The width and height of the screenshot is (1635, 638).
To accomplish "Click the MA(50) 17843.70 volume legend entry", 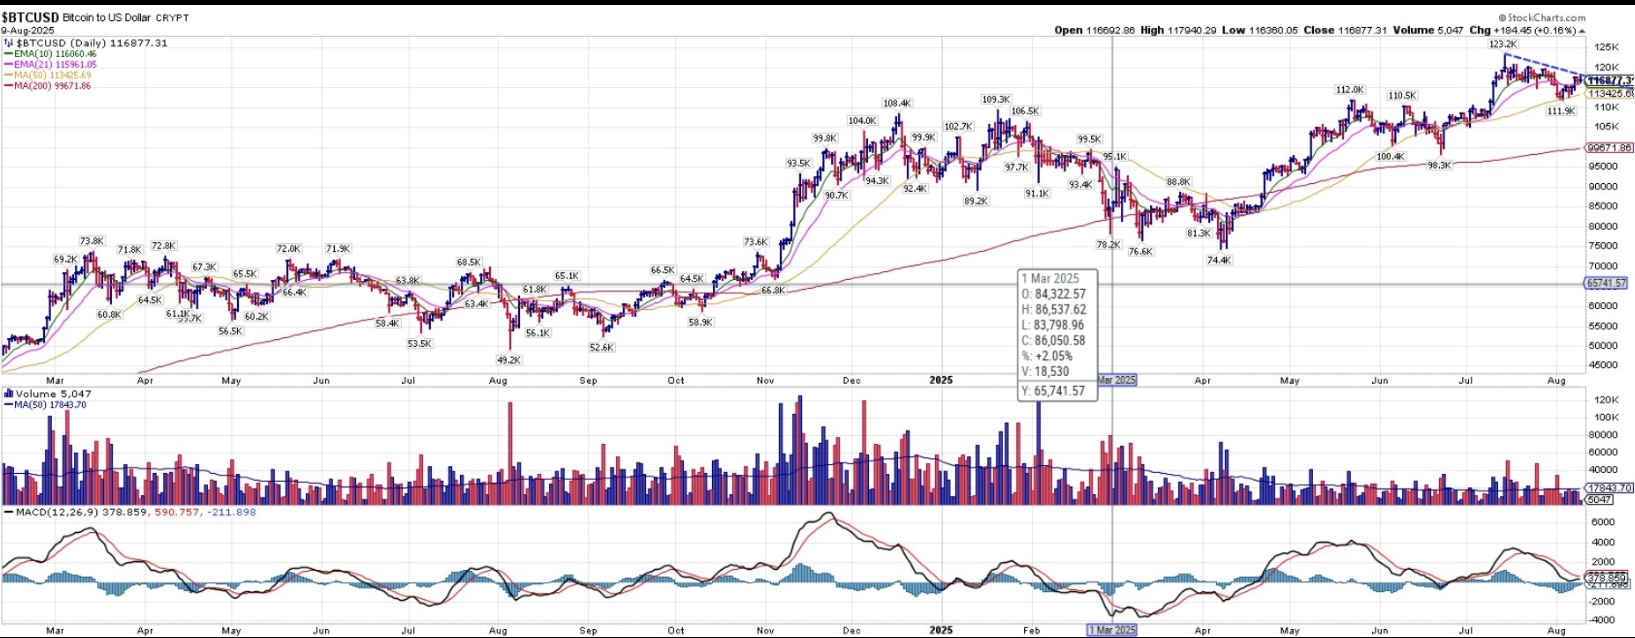I will (50, 405).
